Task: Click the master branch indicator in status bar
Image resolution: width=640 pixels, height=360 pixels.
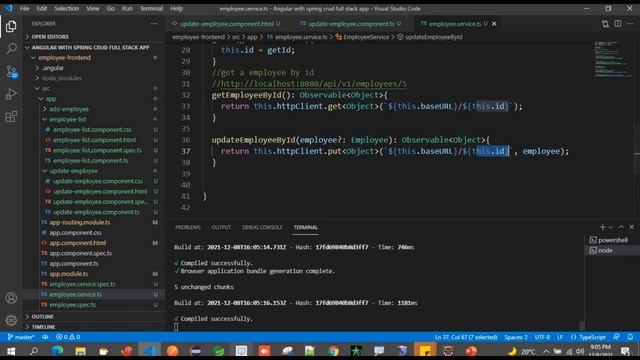Action: pyautogui.click(x=20, y=337)
